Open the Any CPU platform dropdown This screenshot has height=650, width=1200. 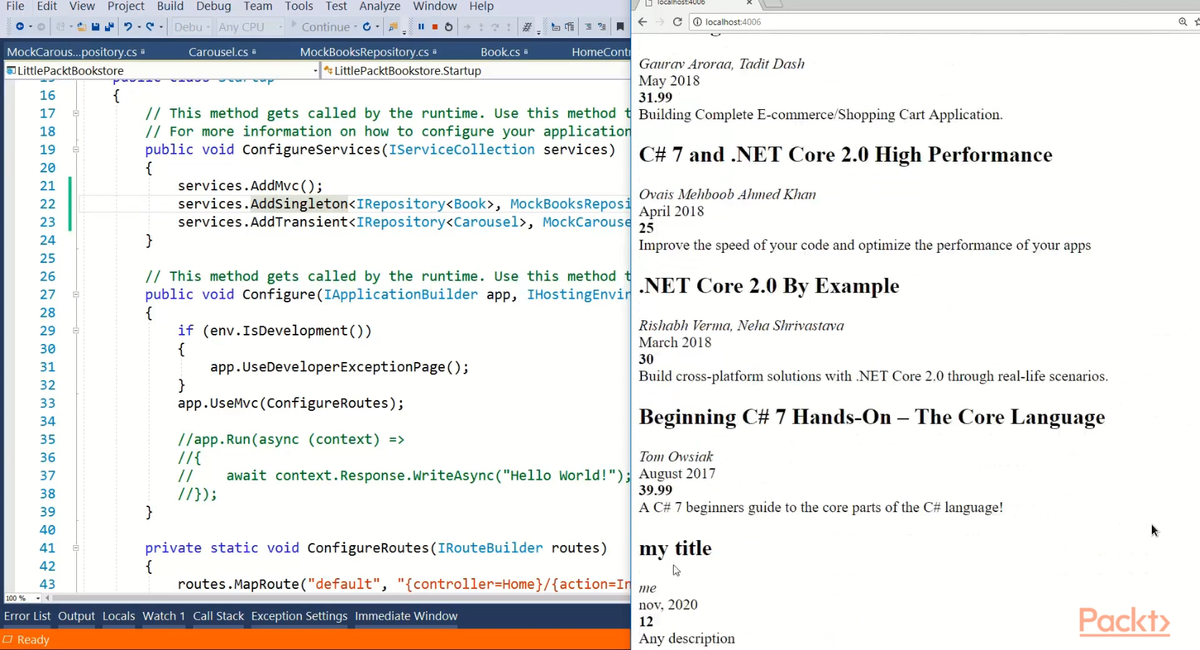click(x=249, y=27)
